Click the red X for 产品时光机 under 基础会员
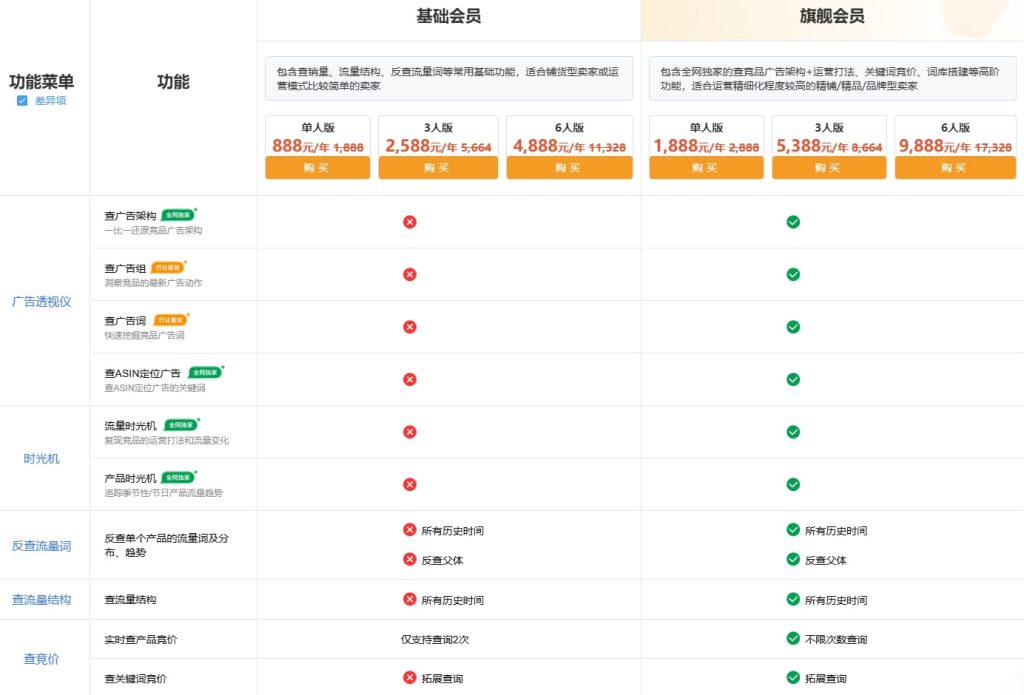The width and height of the screenshot is (1024, 695). point(409,484)
